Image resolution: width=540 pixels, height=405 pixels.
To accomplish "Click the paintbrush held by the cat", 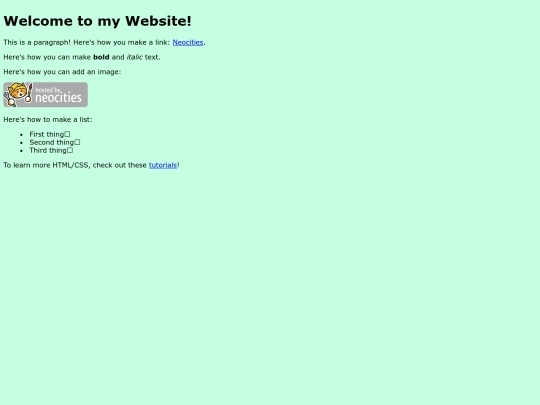I will point(29,93).
